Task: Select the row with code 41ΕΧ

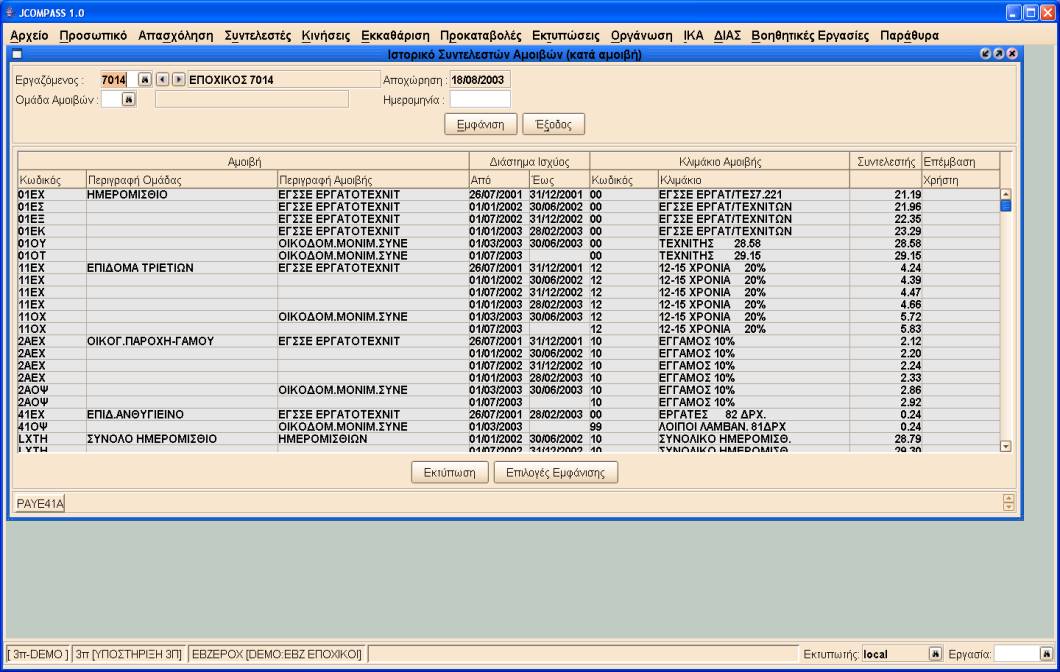Action: click(508, 414)
